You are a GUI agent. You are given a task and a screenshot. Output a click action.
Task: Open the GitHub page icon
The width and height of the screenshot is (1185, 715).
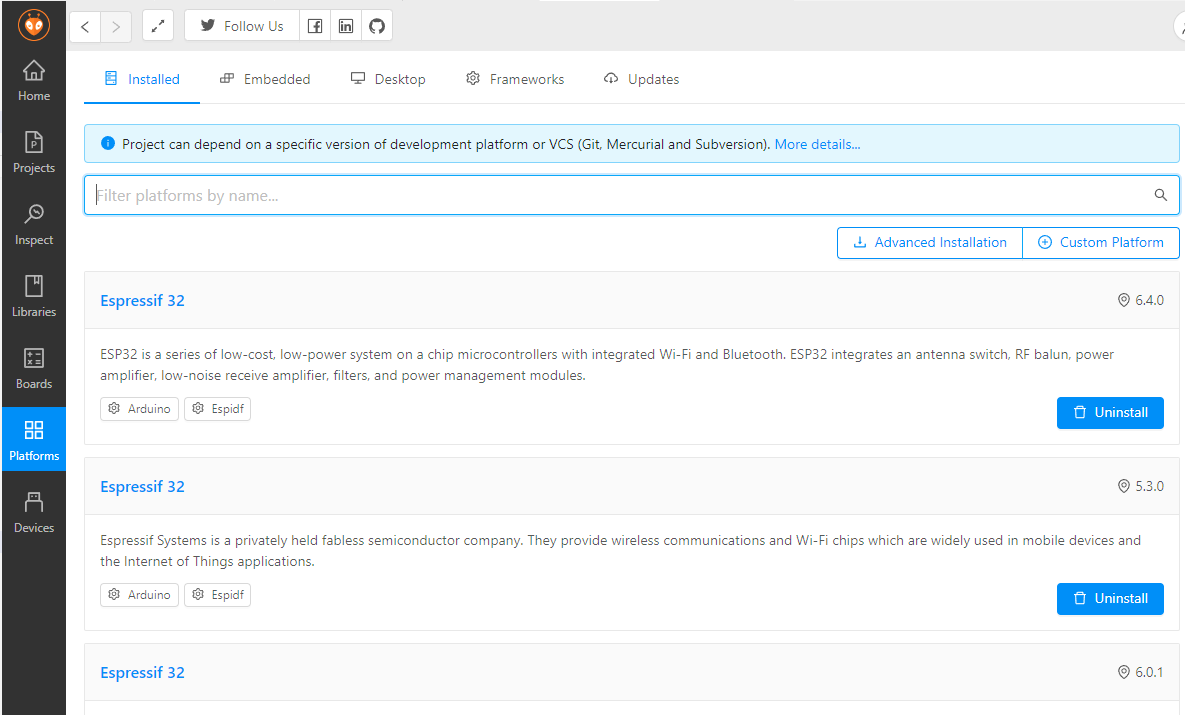pos(377,26)
